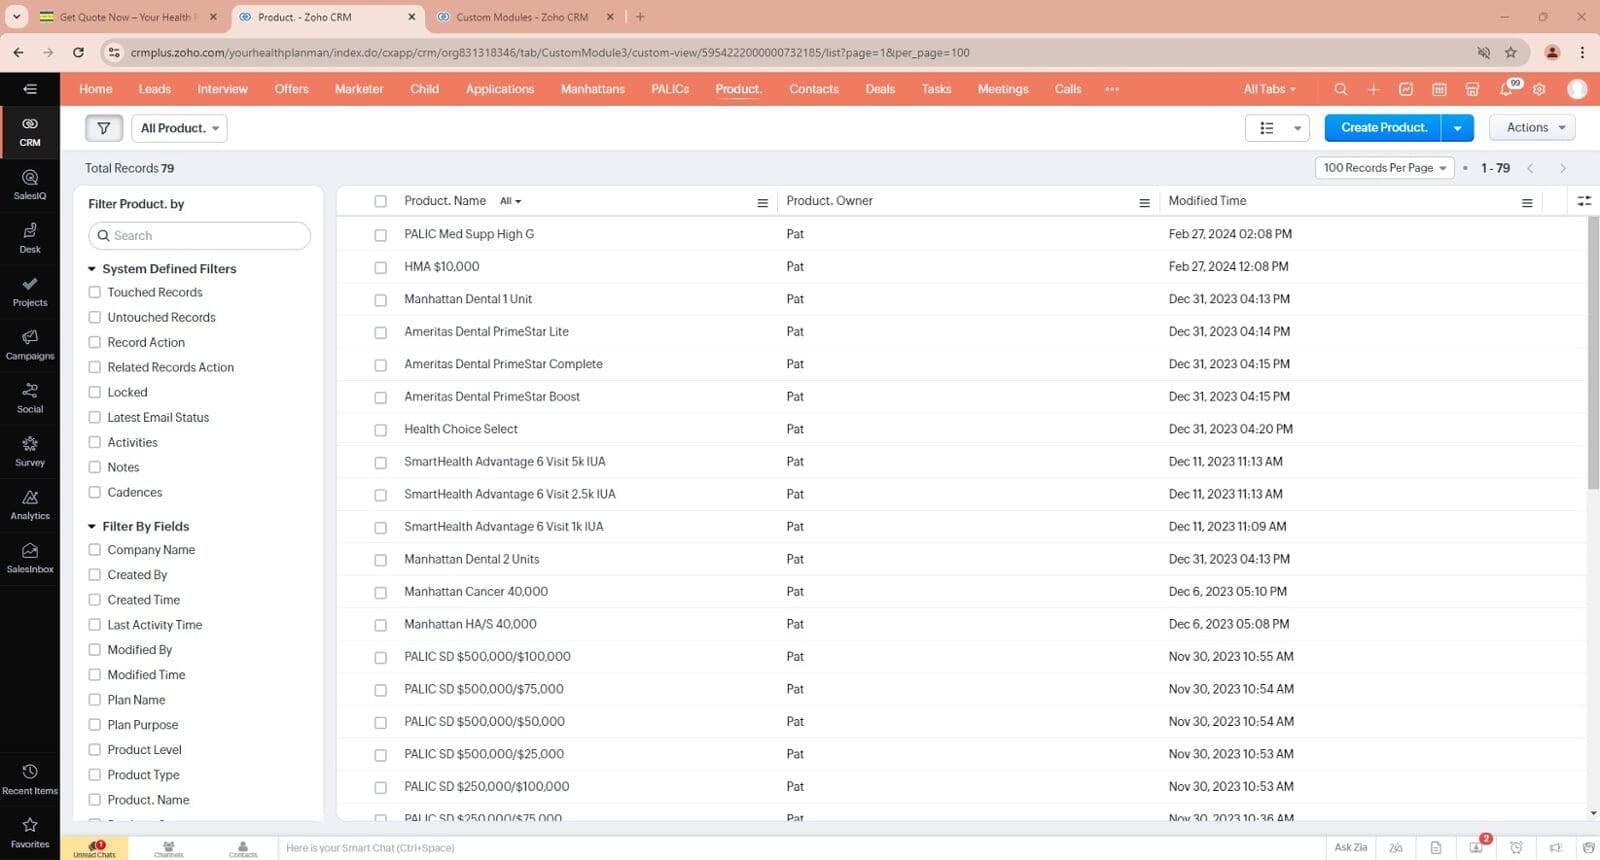Switch to Custom Modules browser tab
Viewport: 1600px width, 860px height.
click(x=522, y=17)
